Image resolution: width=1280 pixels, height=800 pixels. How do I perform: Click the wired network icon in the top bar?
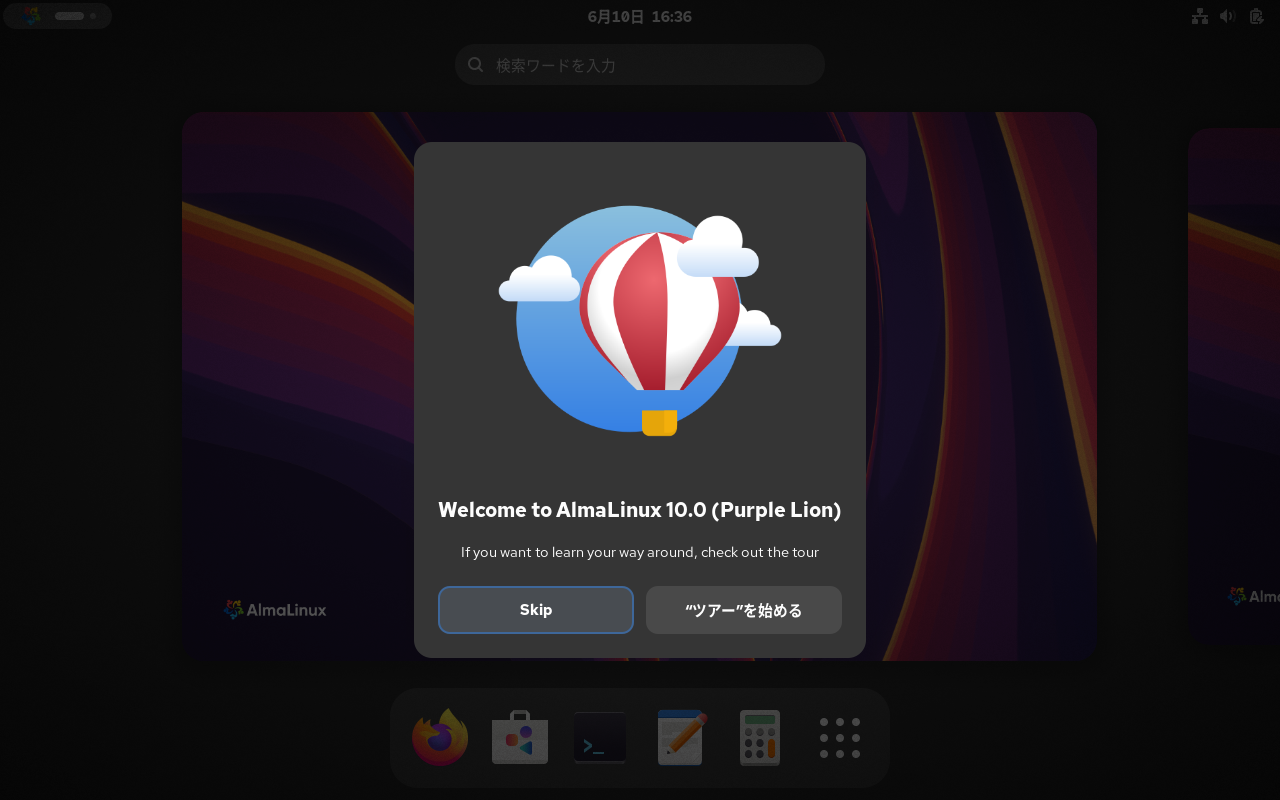pyautogui.click(x=1200, y=15)
